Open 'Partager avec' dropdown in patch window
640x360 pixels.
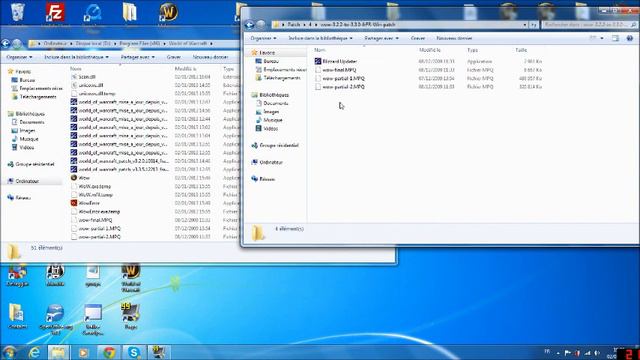pos(381,38)
